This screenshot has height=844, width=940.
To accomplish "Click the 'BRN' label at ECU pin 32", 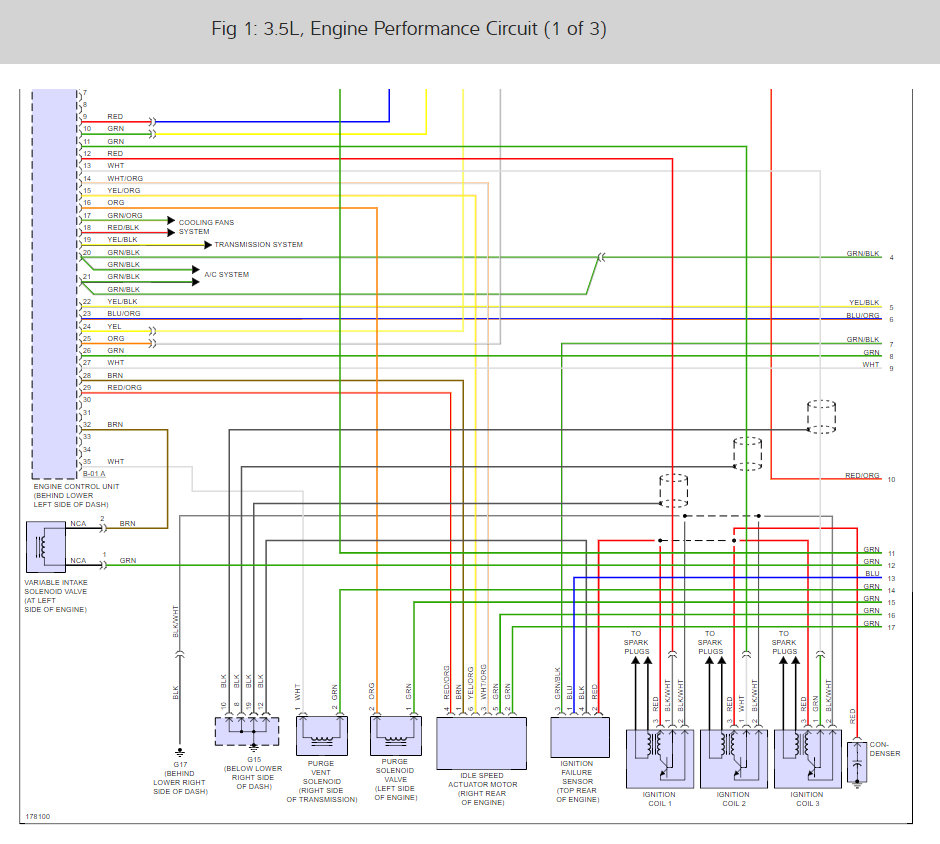I will coord(115,424).
